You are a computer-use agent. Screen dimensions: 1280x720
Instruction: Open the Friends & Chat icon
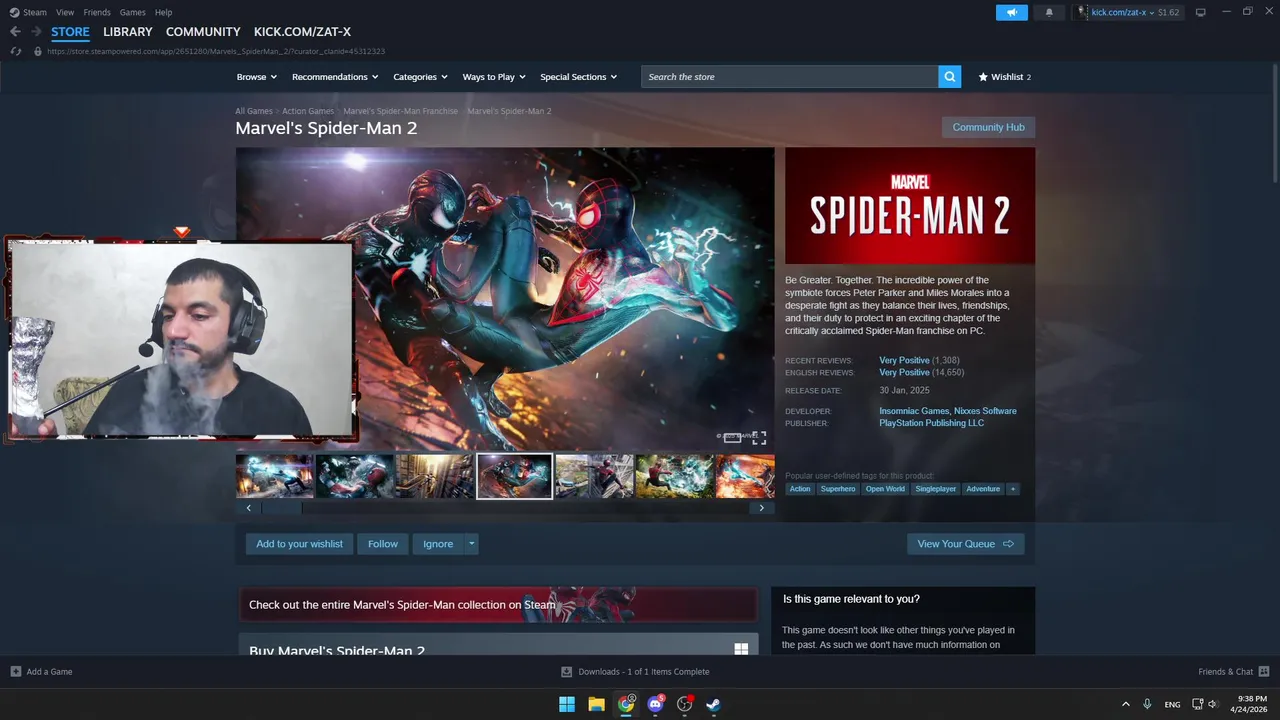(x=1264, y=672)
